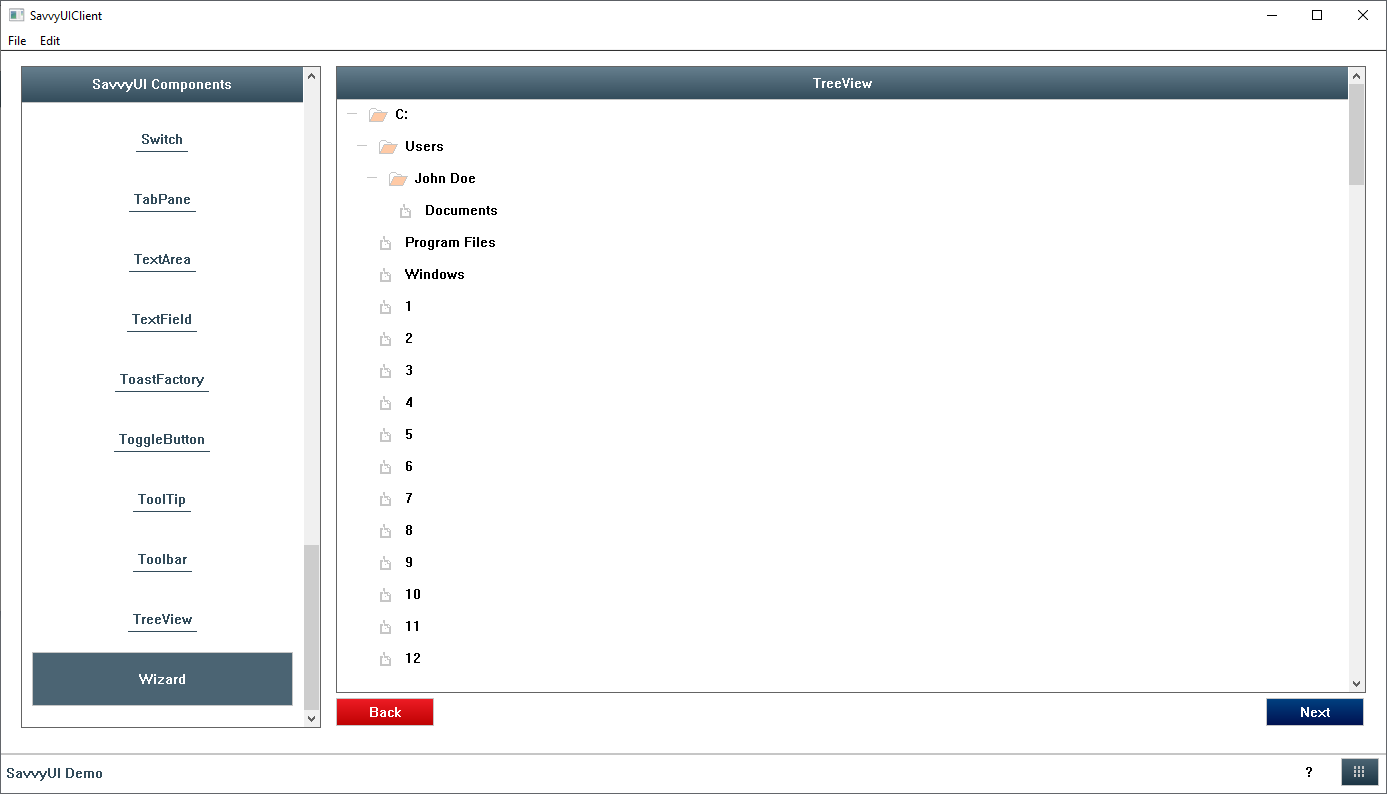Collapse the John Doe tree node
The width and height of the screenshot is (1387, 794).
coord(371,178)
